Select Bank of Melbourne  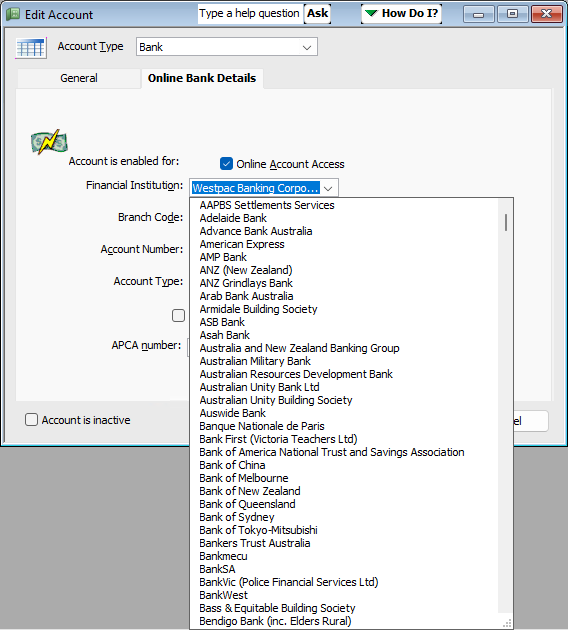[244, 478]
